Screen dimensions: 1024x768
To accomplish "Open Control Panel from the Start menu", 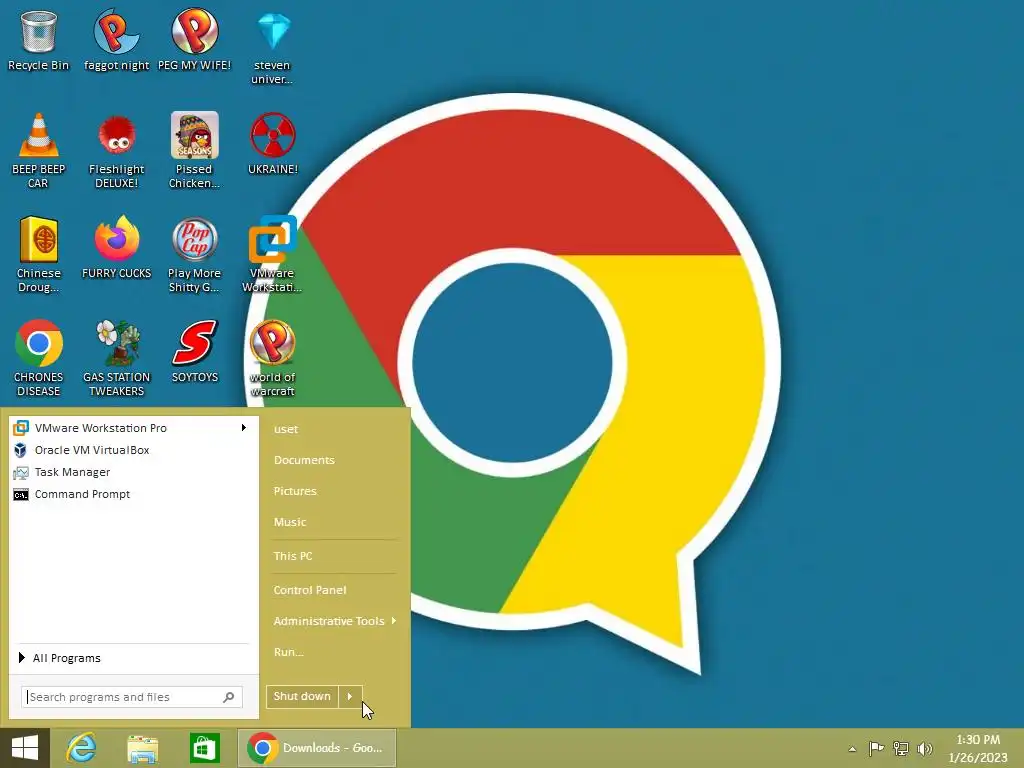I will pyautogui.click(x=310, y=590).
